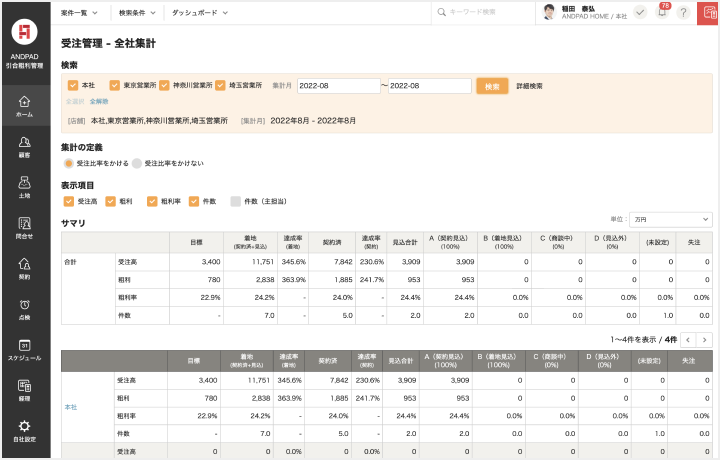Select 受注比率をかけない radio option
The image size is (720, 460).
138,162
